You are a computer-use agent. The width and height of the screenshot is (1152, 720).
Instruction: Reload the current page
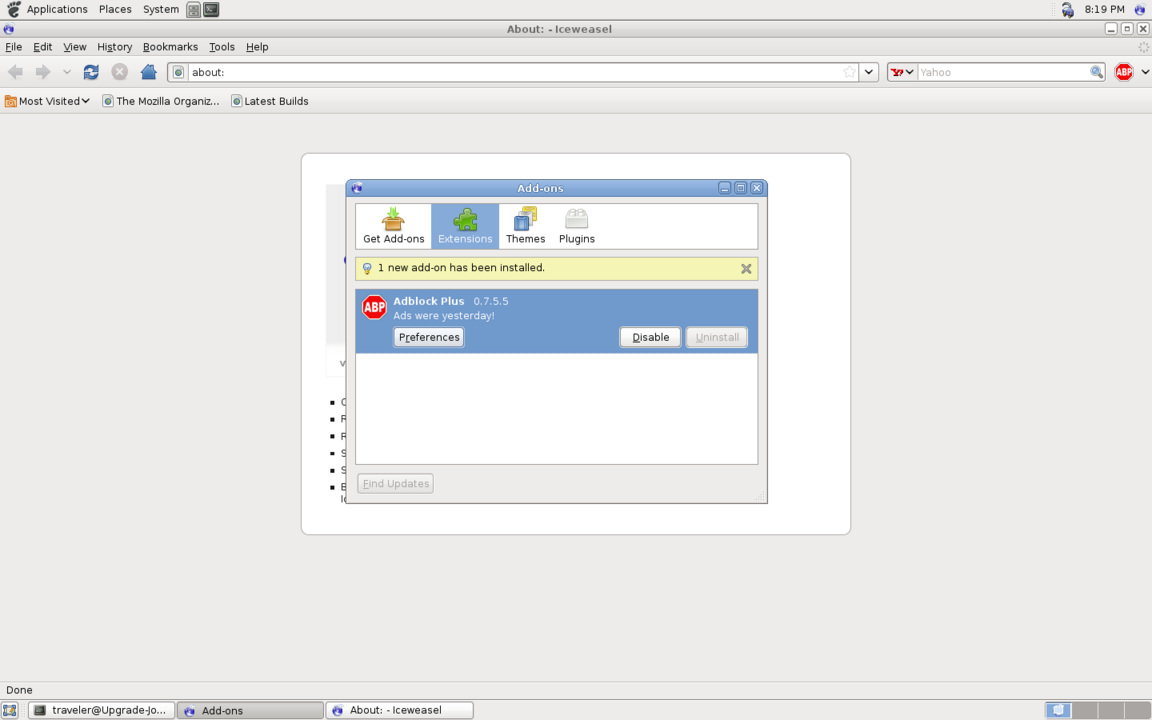(91, 72)
